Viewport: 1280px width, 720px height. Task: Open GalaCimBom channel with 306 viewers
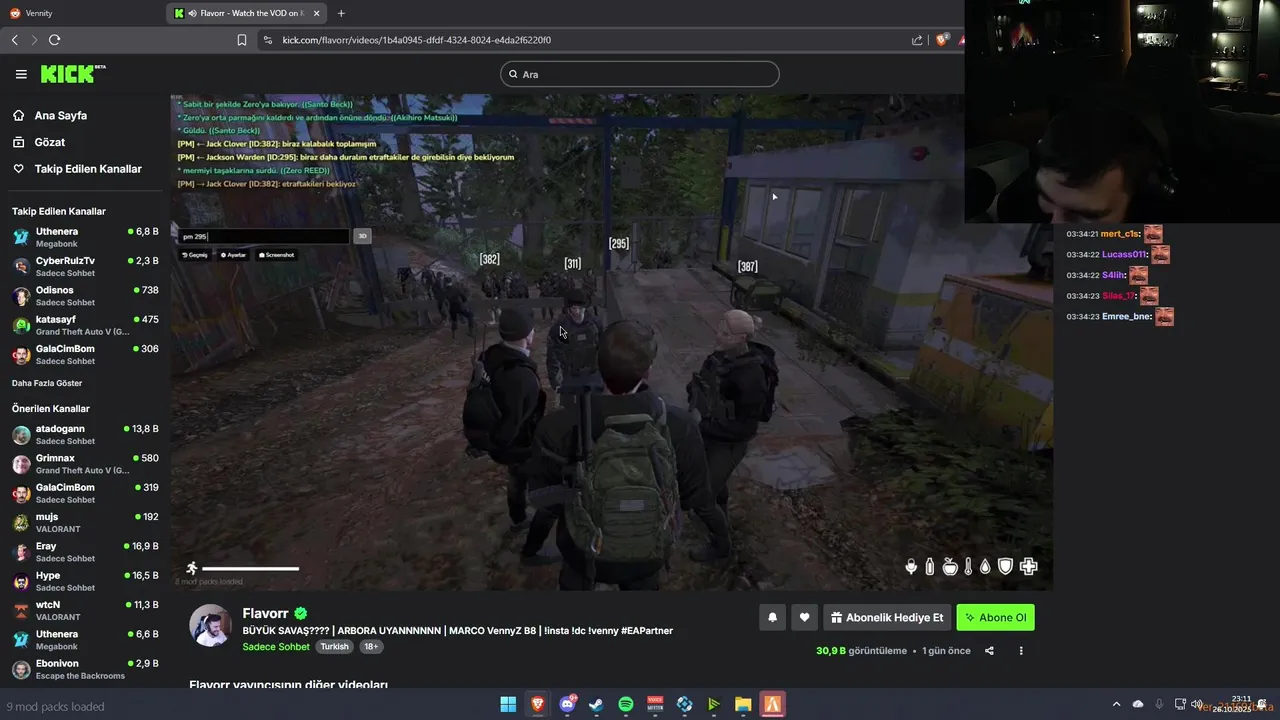tap(84, 354)
